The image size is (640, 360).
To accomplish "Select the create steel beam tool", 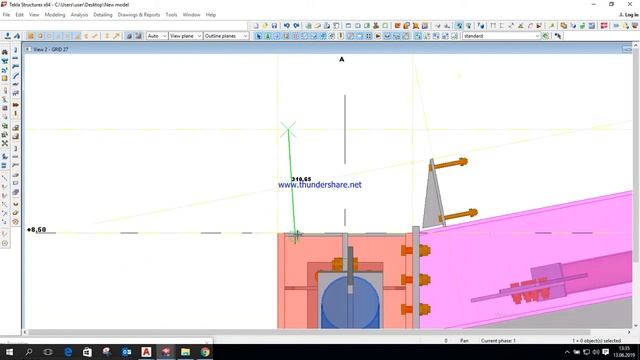I will point(16,58).
